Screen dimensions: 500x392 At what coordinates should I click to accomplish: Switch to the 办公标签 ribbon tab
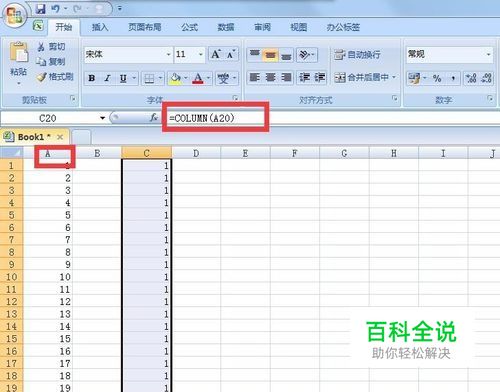pos(343,27)
